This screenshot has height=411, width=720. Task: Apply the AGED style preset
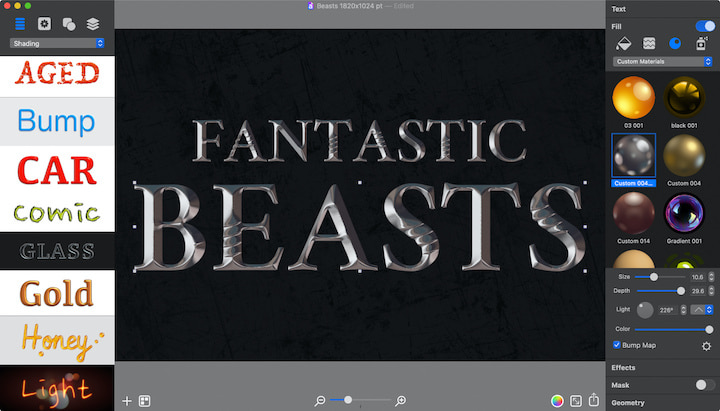pos(57,76)
